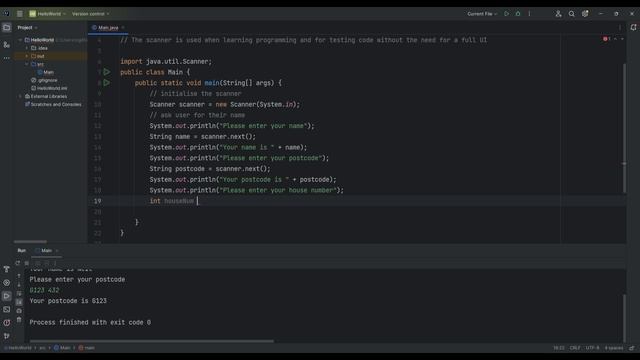Toggle soft-wrap in Run console

[19, 293]
